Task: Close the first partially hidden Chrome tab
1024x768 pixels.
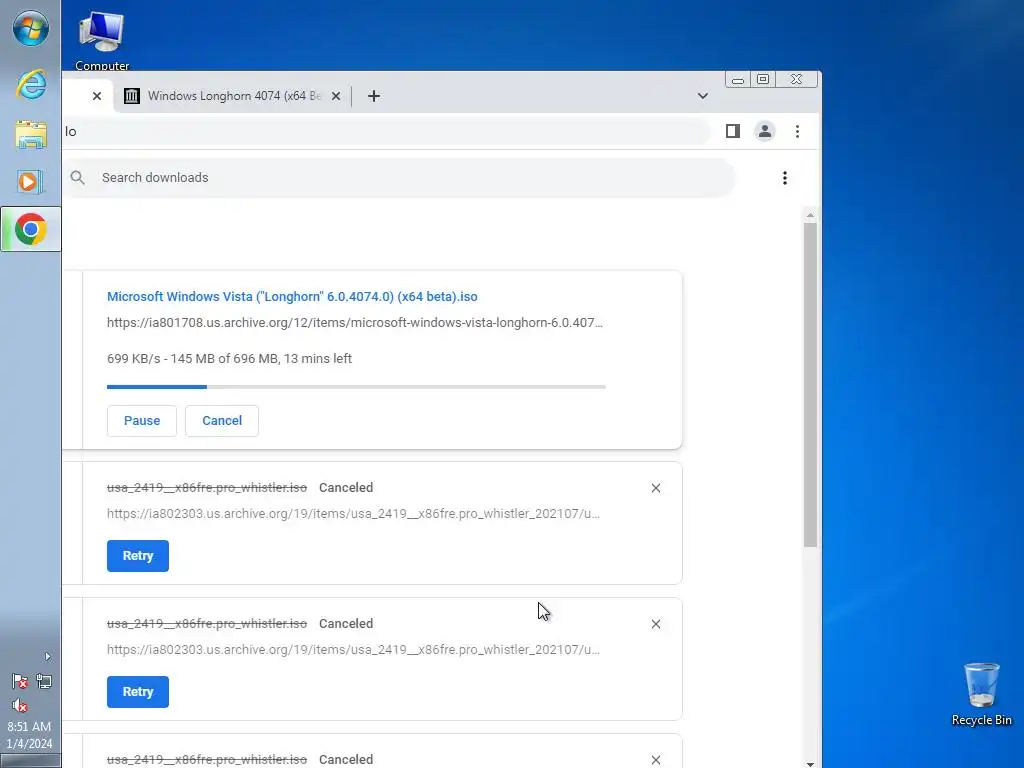Action: 97,96
